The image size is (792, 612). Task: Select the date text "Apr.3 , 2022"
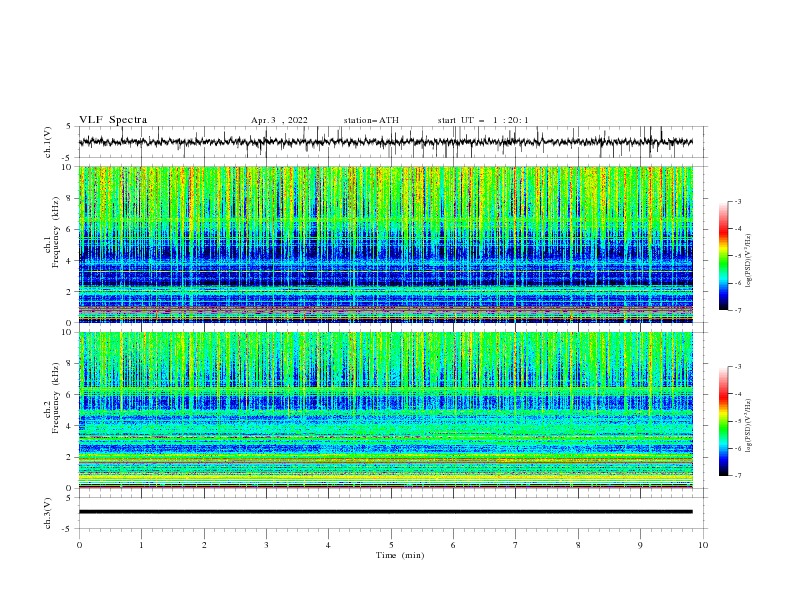point(279,120)
